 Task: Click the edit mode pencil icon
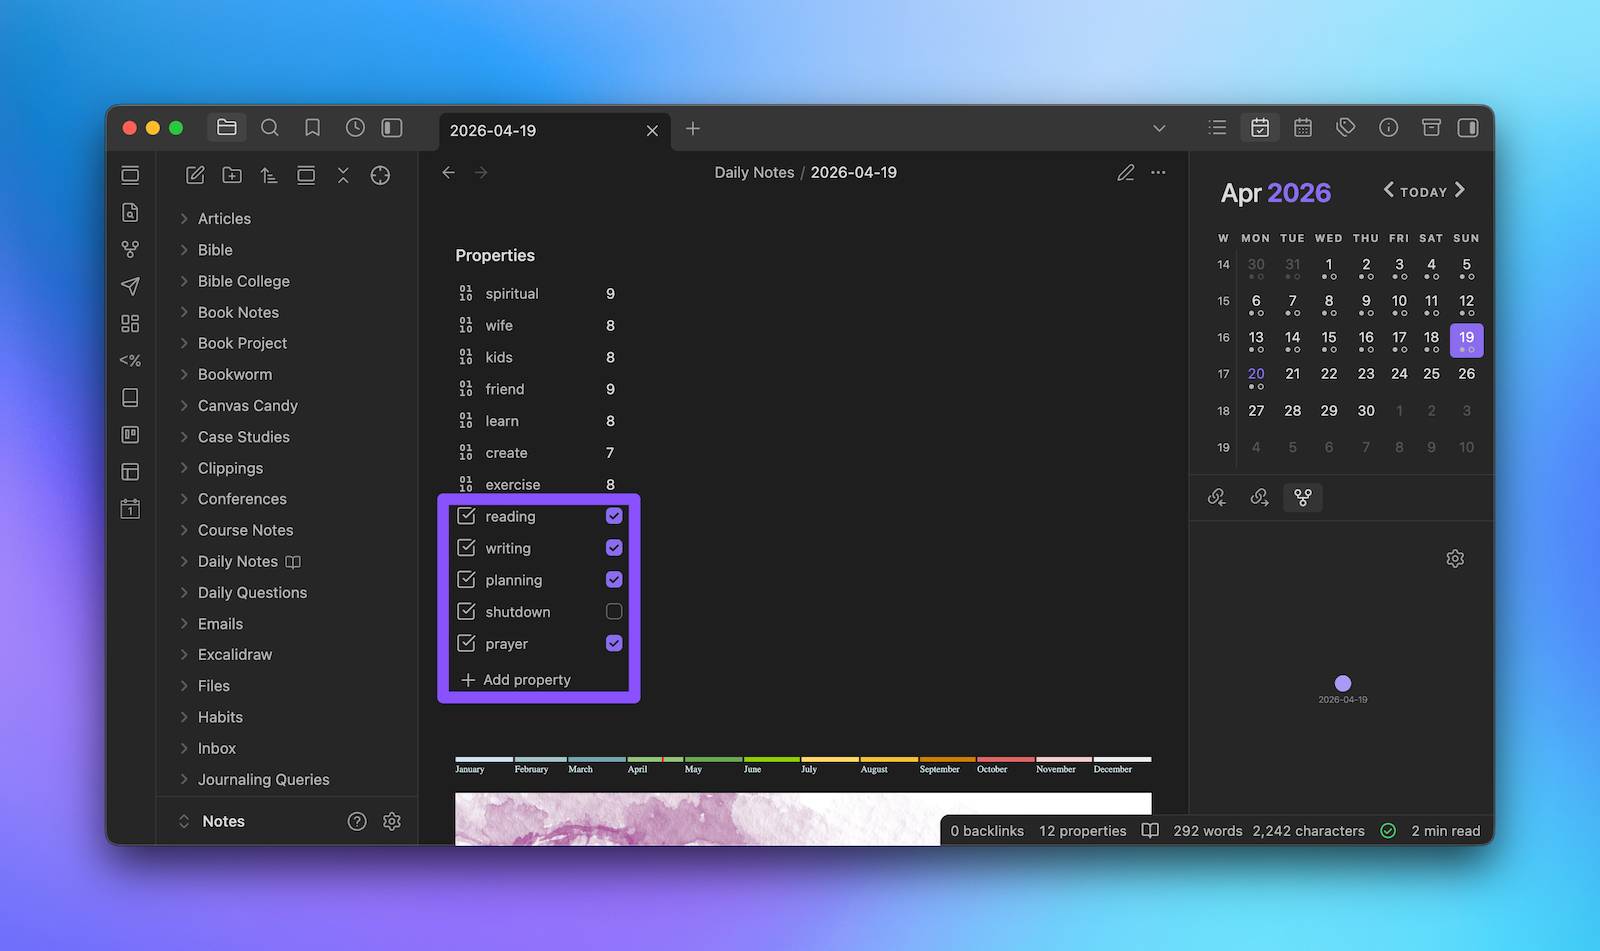(1125, 173)
